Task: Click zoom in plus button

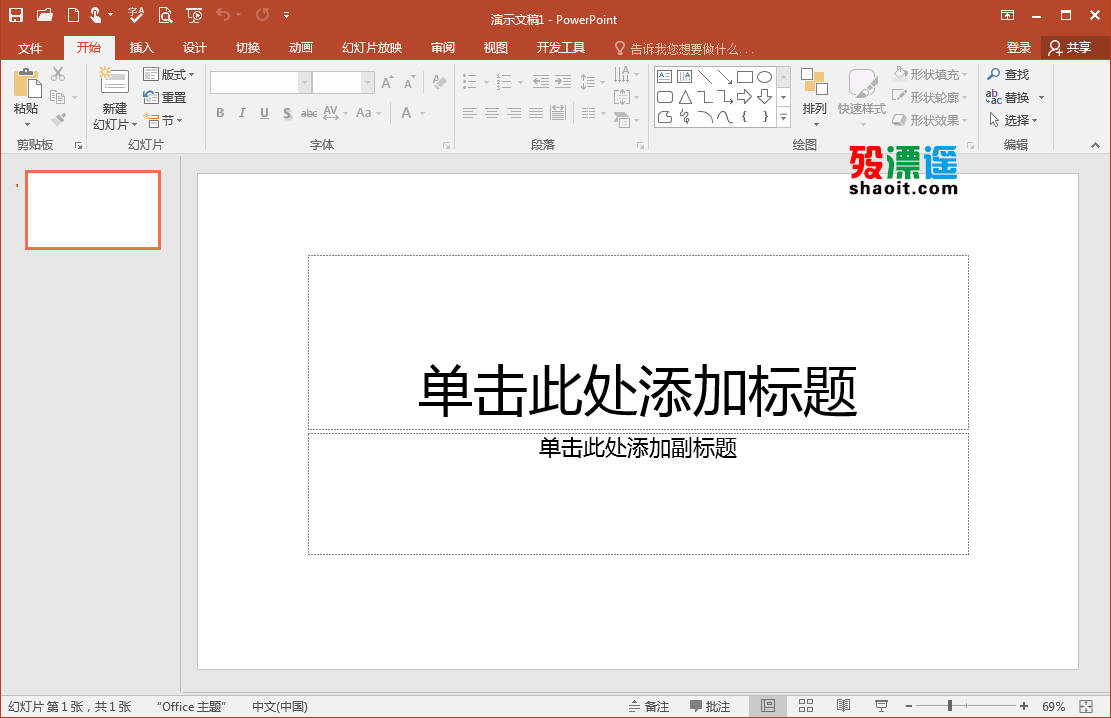Action: [x=1024, y=706]
